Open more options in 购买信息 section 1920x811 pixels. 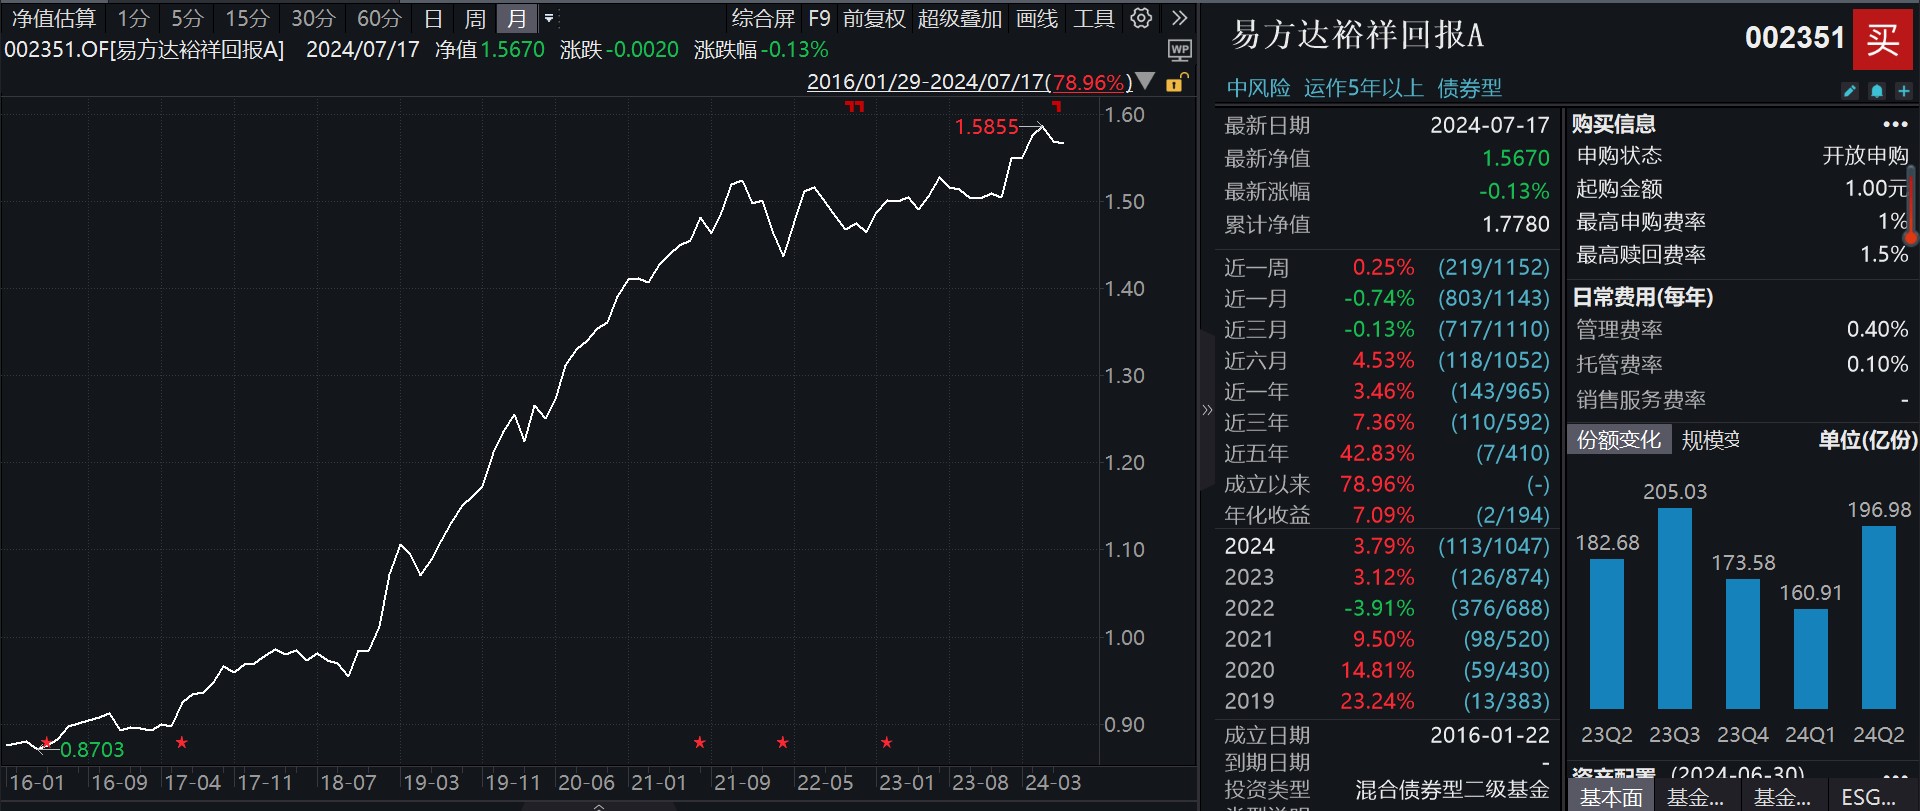(1895, 125)
